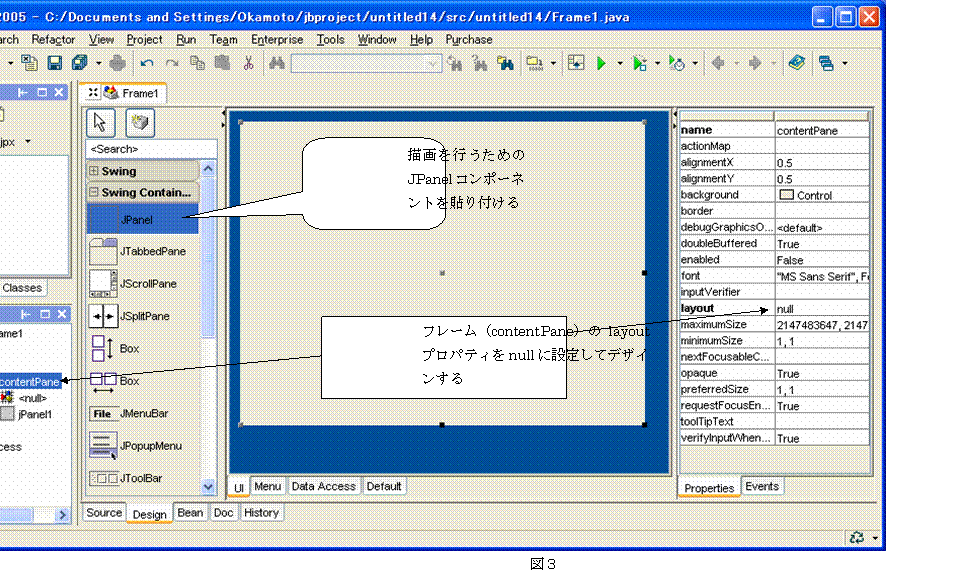The height and width of the screenshot is (580, 977).
Task: Click the Print toolbar icon
Action: click(x=118, y=63)
